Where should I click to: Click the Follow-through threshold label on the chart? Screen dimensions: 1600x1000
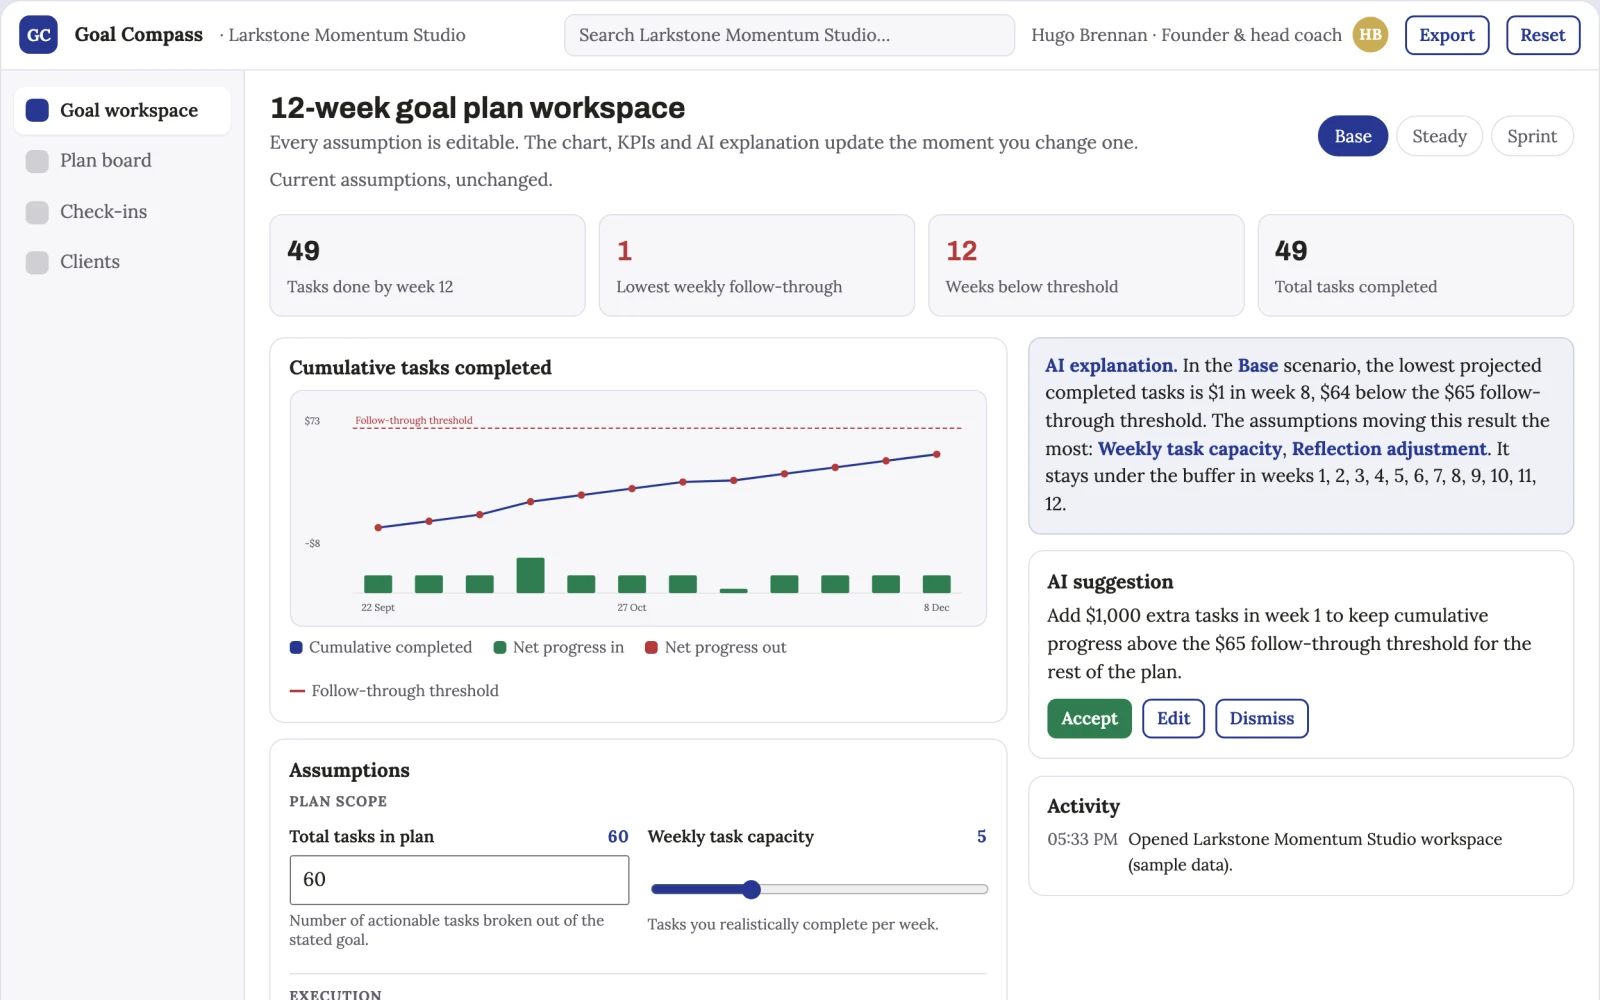coord(414,420)
